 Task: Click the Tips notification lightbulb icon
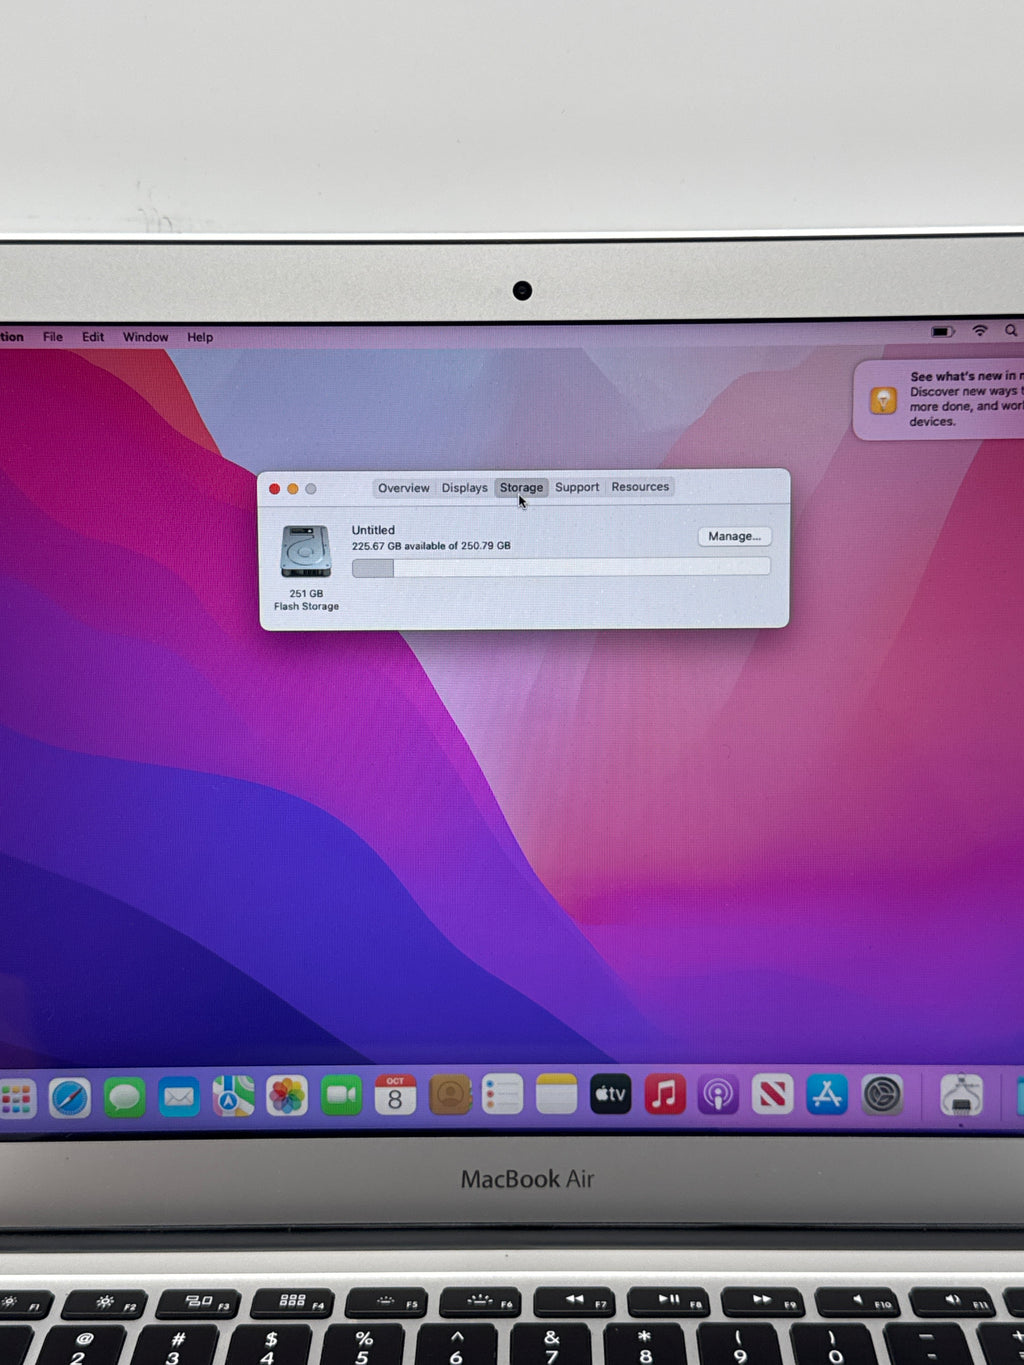(x=883, y=400)
